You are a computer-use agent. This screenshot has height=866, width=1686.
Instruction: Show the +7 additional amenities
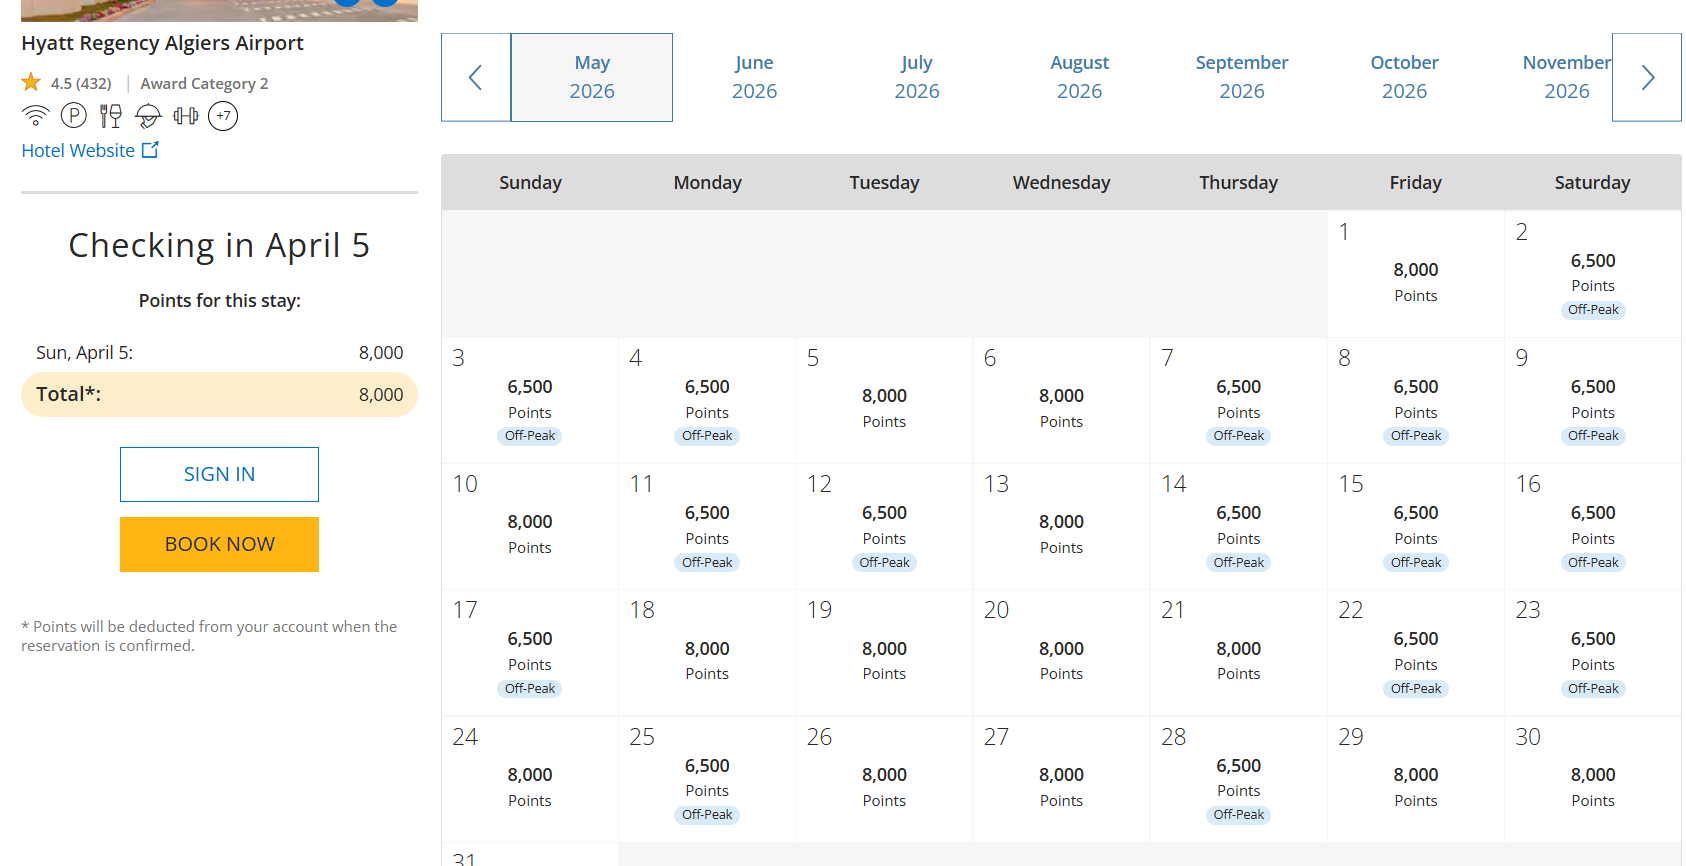pyautogui.click(x=223, y=116)
